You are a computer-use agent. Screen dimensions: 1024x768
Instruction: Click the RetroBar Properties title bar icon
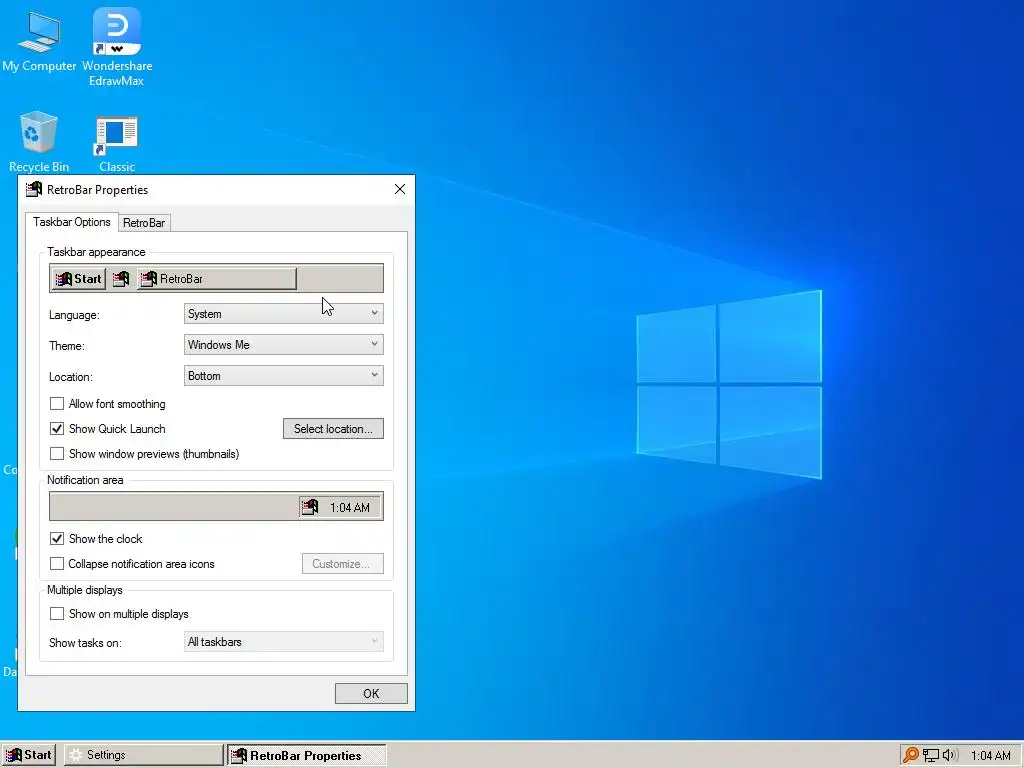click(34, 189)
